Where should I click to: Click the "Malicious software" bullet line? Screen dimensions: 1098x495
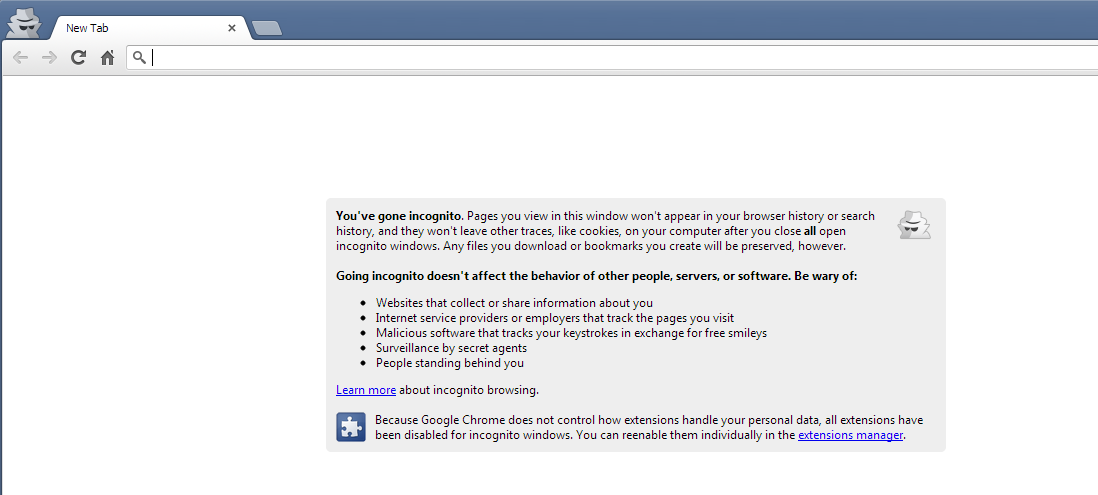pyautogui.click(x=571, y=333)
